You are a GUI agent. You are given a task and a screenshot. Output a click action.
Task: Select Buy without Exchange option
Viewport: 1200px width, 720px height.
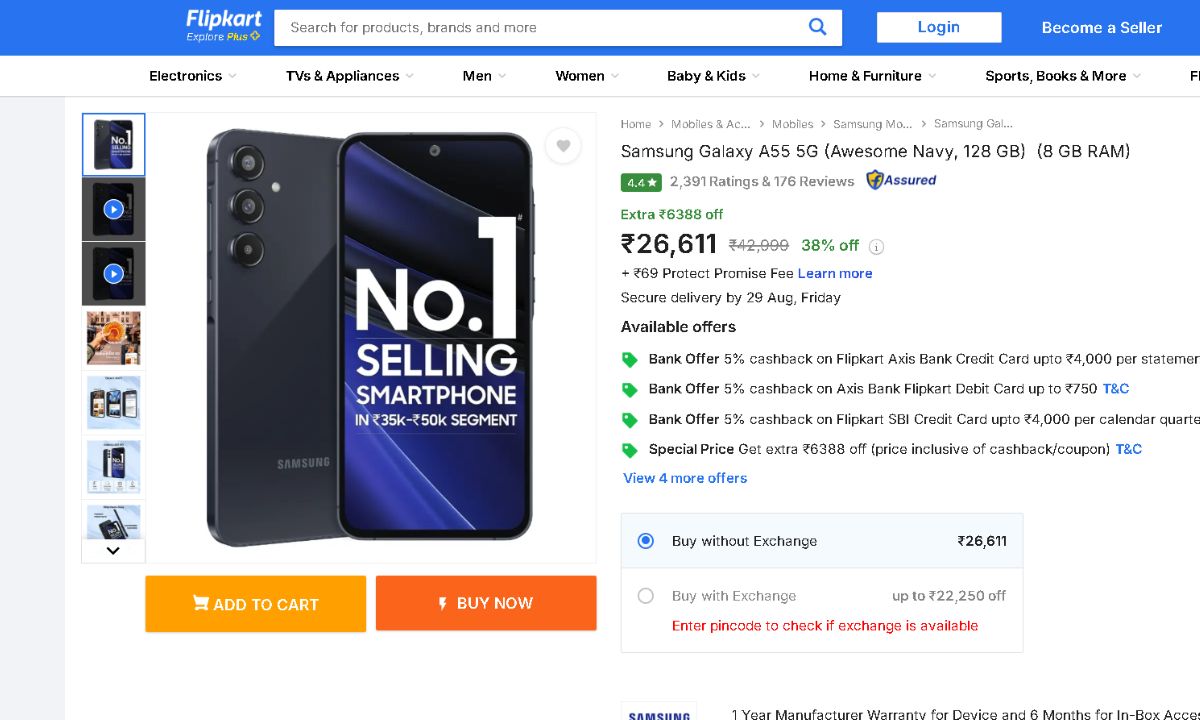(x=646, y=541)
